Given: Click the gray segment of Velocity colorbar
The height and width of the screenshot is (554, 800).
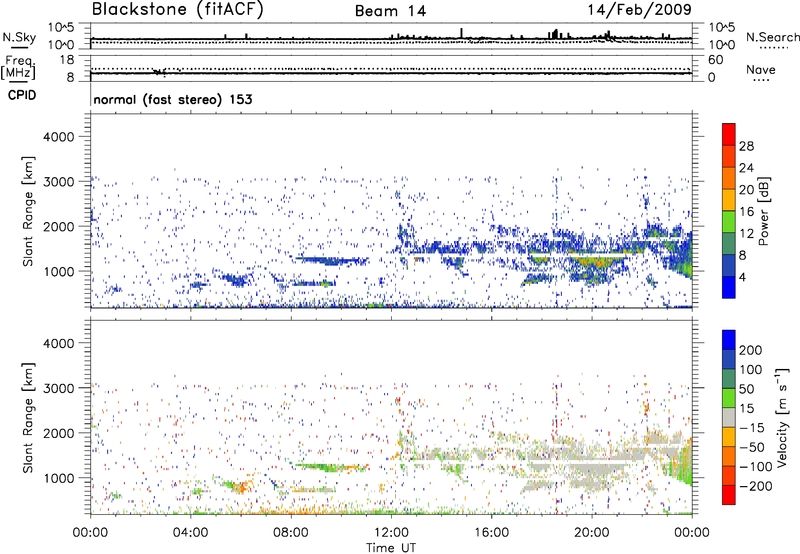Looking at the screenshot, I should [x=729, y=417].
